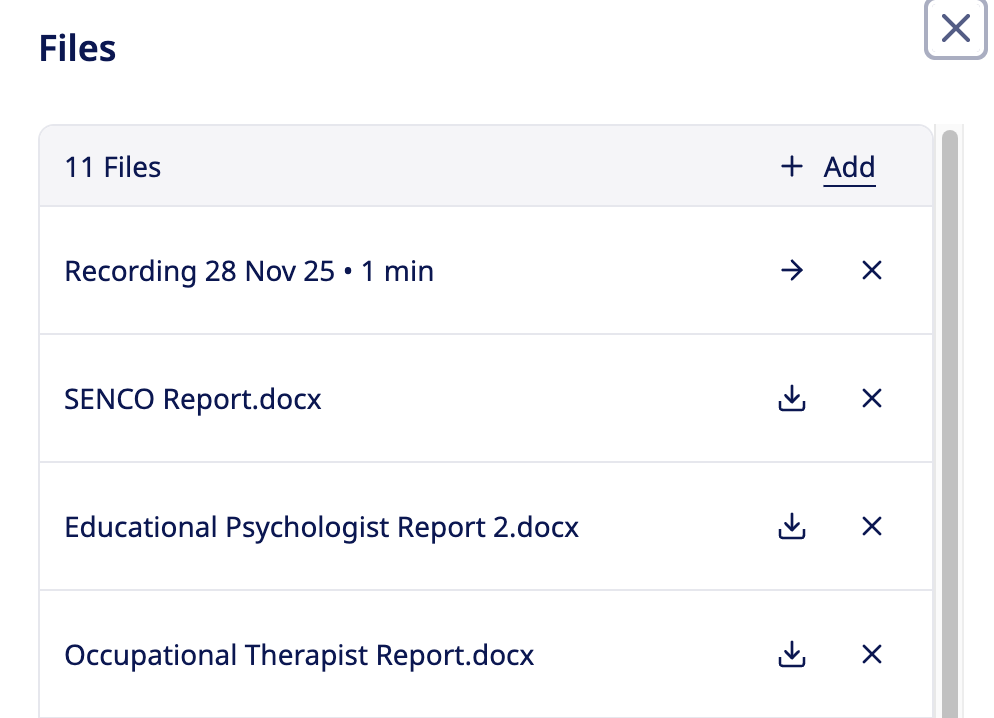Remove Educational Psychologist Report 2.docx

(872, 526)
